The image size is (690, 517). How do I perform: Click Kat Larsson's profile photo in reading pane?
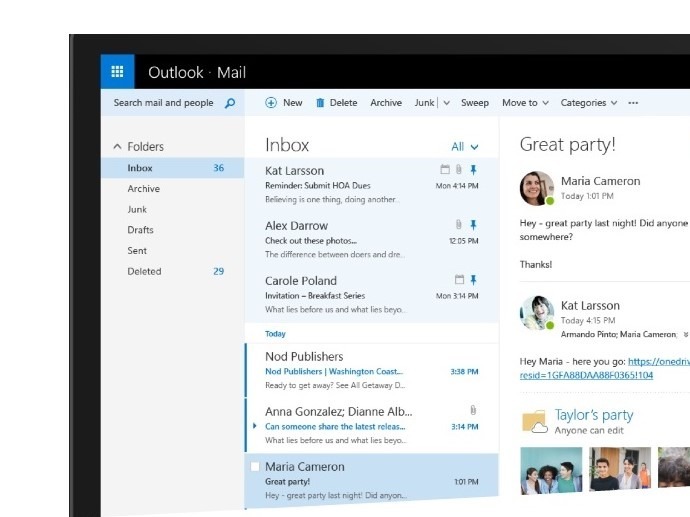pos(537,313)
